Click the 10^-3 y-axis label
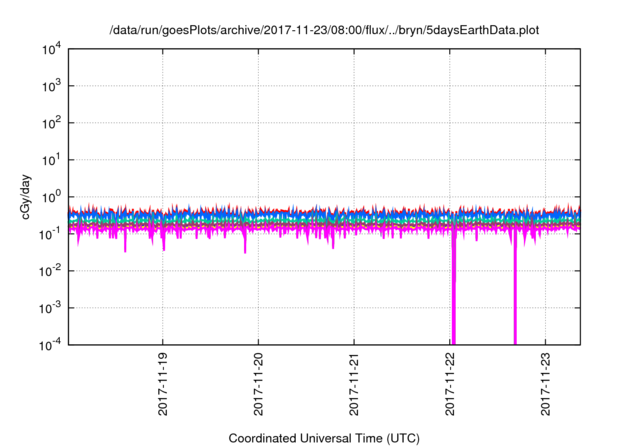640x448 pixels. (x=50, y=308)
